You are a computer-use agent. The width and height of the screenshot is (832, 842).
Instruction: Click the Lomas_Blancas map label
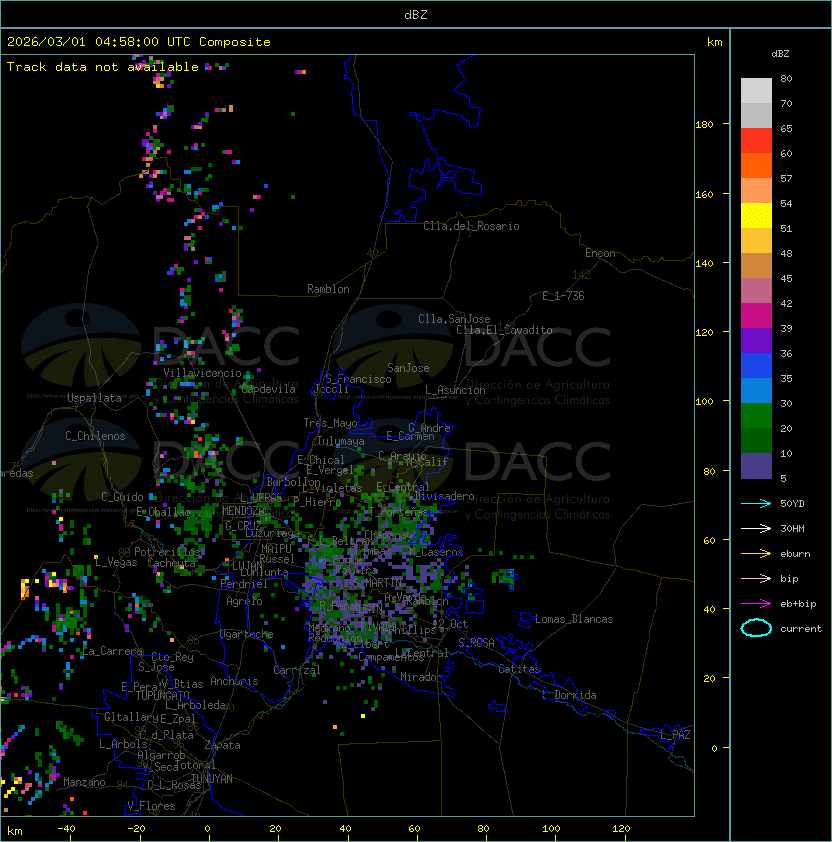pos(574,619)
